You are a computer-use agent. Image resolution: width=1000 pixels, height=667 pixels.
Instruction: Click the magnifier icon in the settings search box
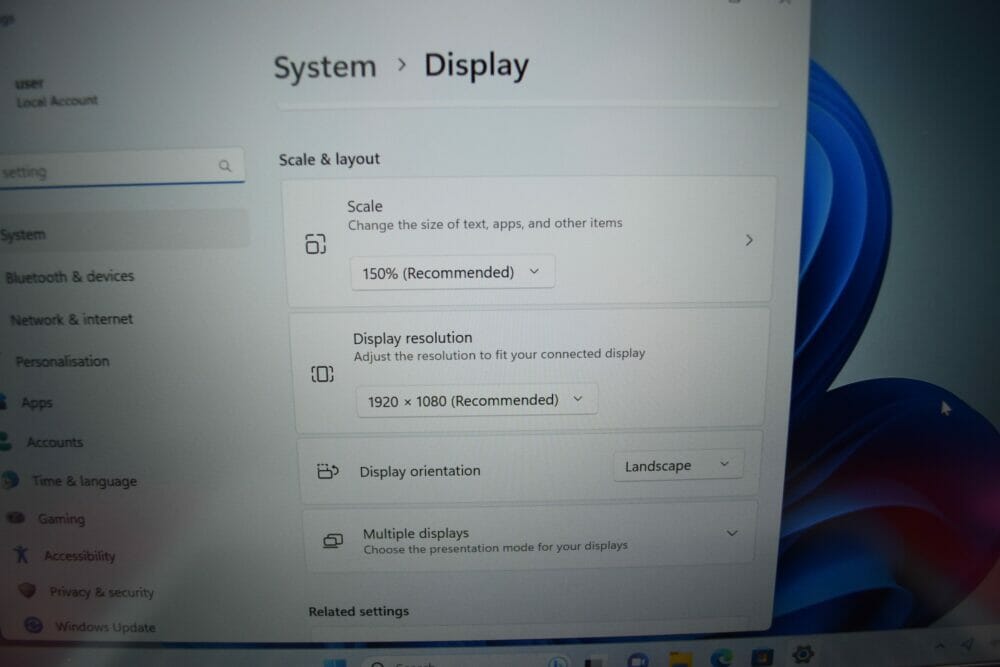(224, 166)
